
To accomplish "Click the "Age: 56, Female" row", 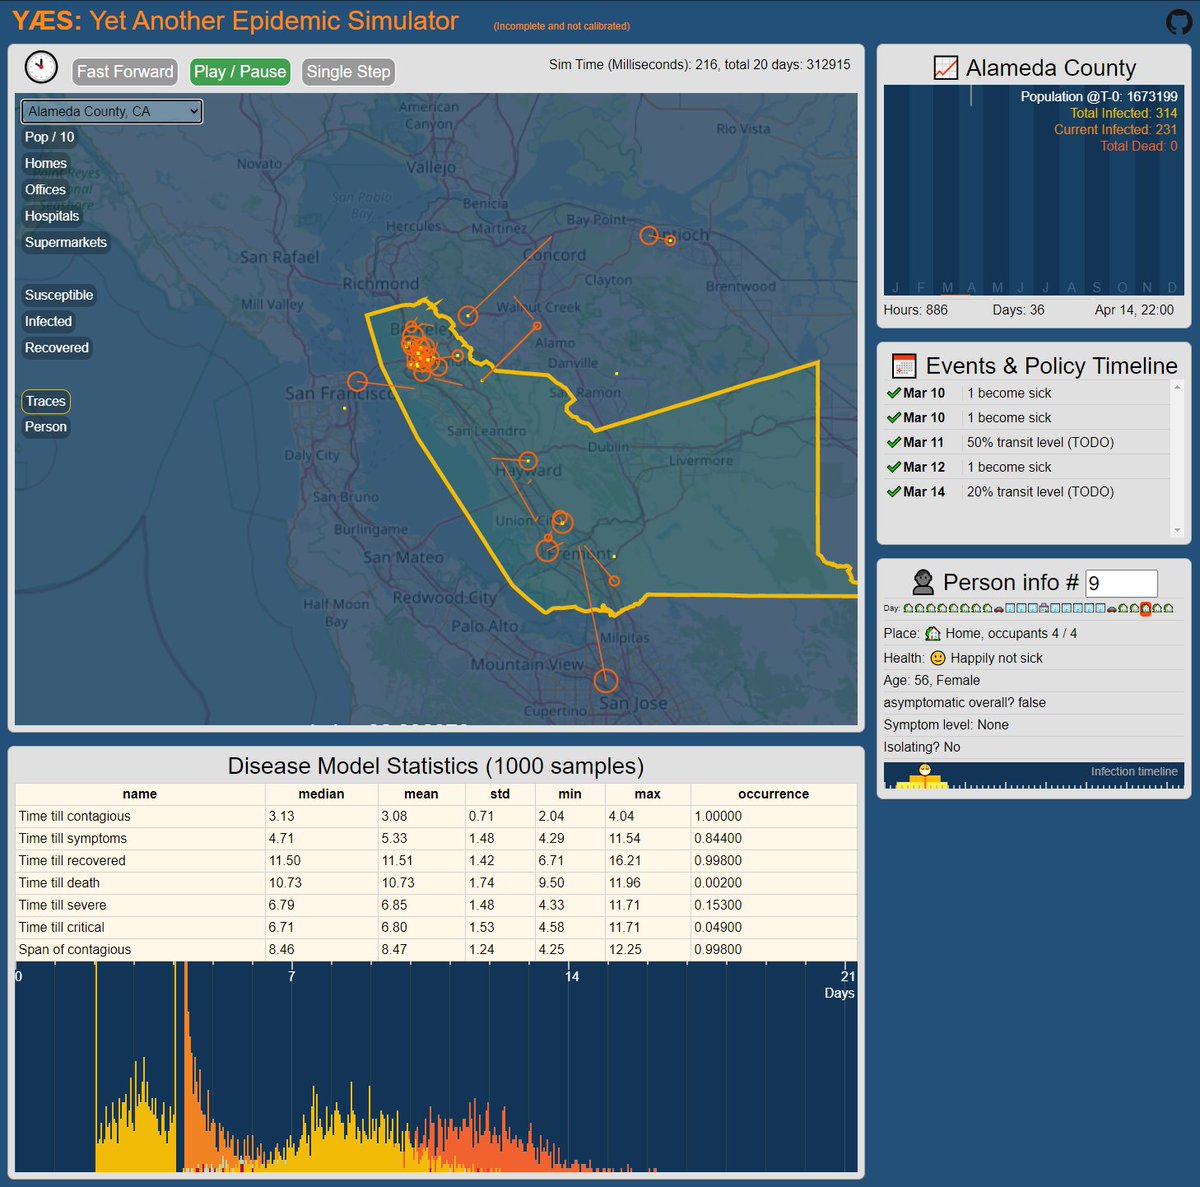I will 1034,680.
